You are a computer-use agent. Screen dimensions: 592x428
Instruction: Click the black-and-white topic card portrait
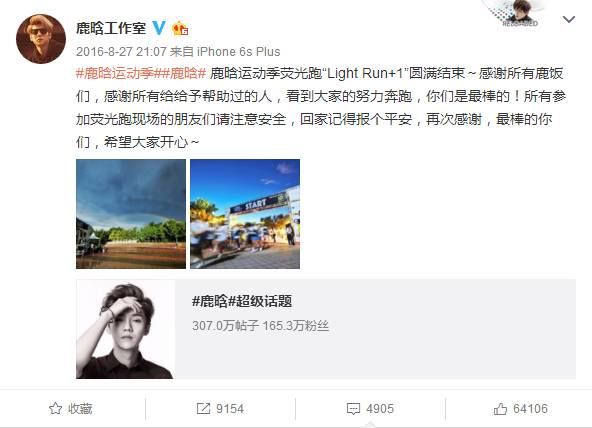(x=125, y=329)
